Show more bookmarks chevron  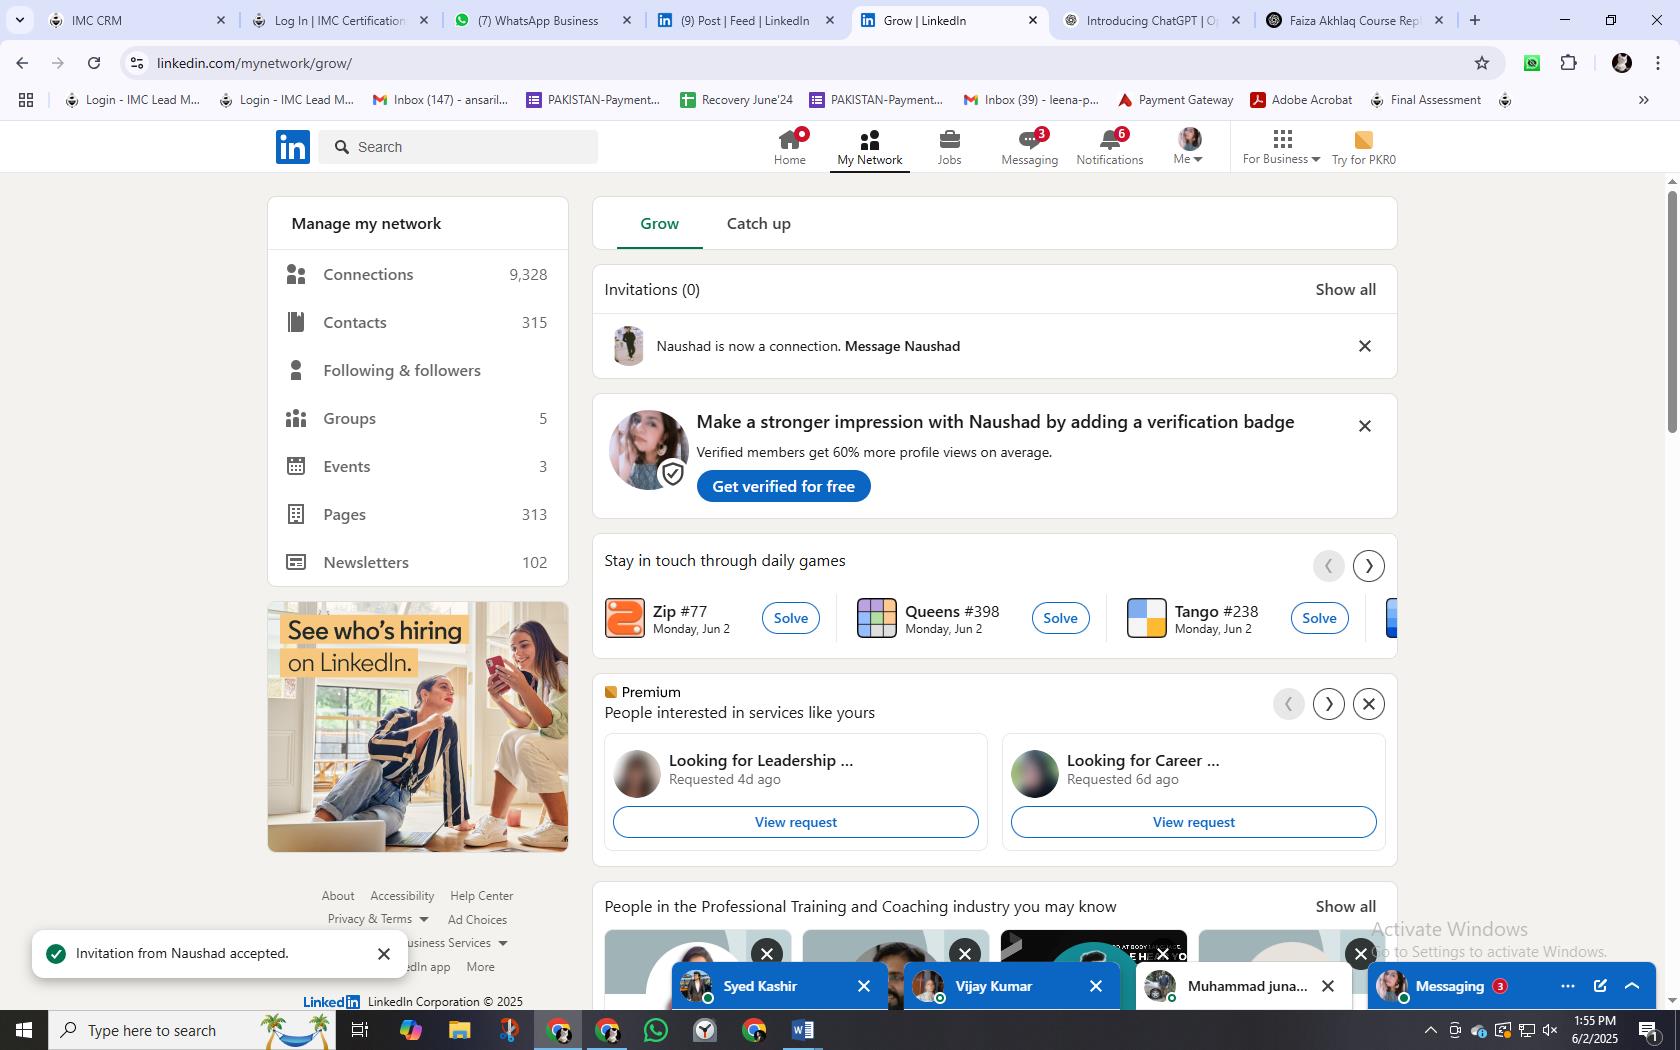pos(1643,100)
